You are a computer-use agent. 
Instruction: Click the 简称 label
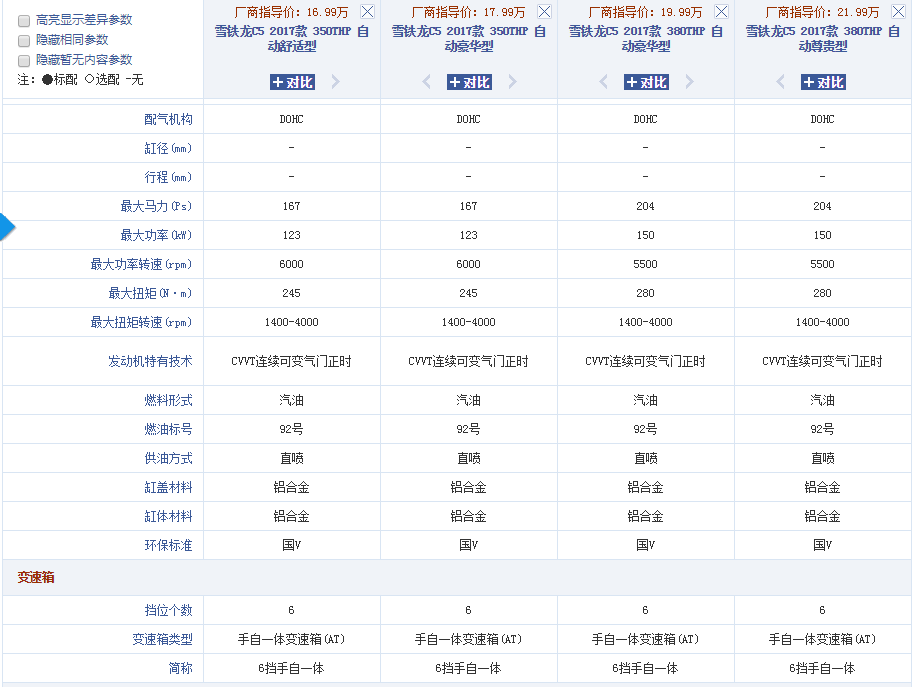180,668
